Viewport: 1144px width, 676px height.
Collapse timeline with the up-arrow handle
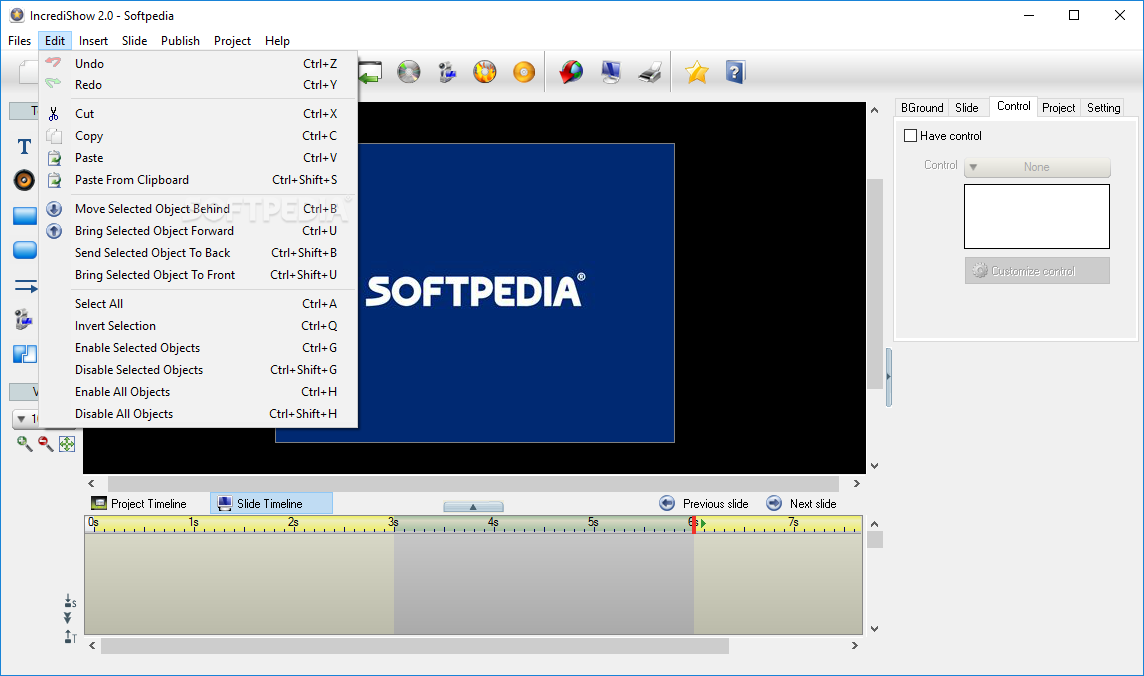473,506
